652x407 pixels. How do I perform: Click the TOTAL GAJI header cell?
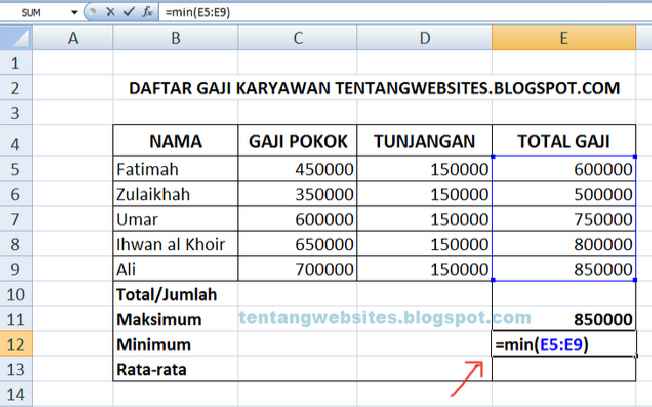[564, 140]
